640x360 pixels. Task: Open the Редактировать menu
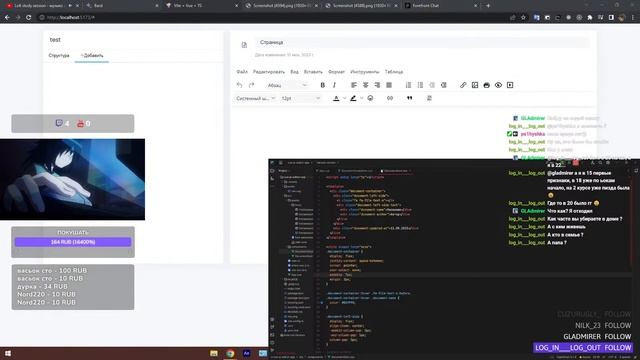(269, 71)
